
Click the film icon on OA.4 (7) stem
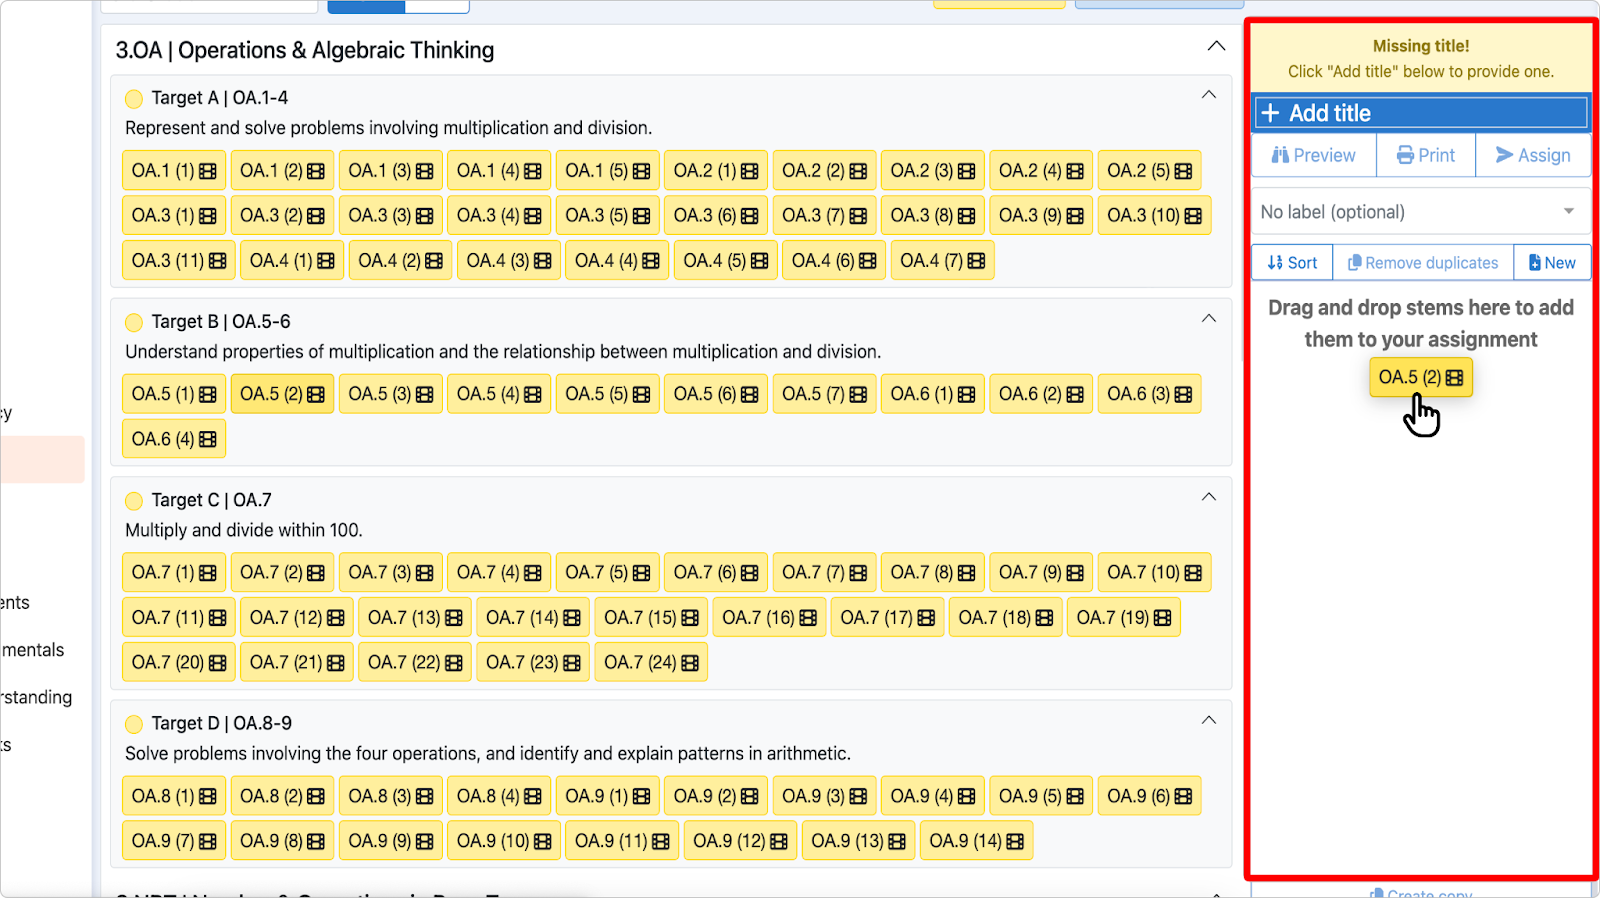point(976,261)
